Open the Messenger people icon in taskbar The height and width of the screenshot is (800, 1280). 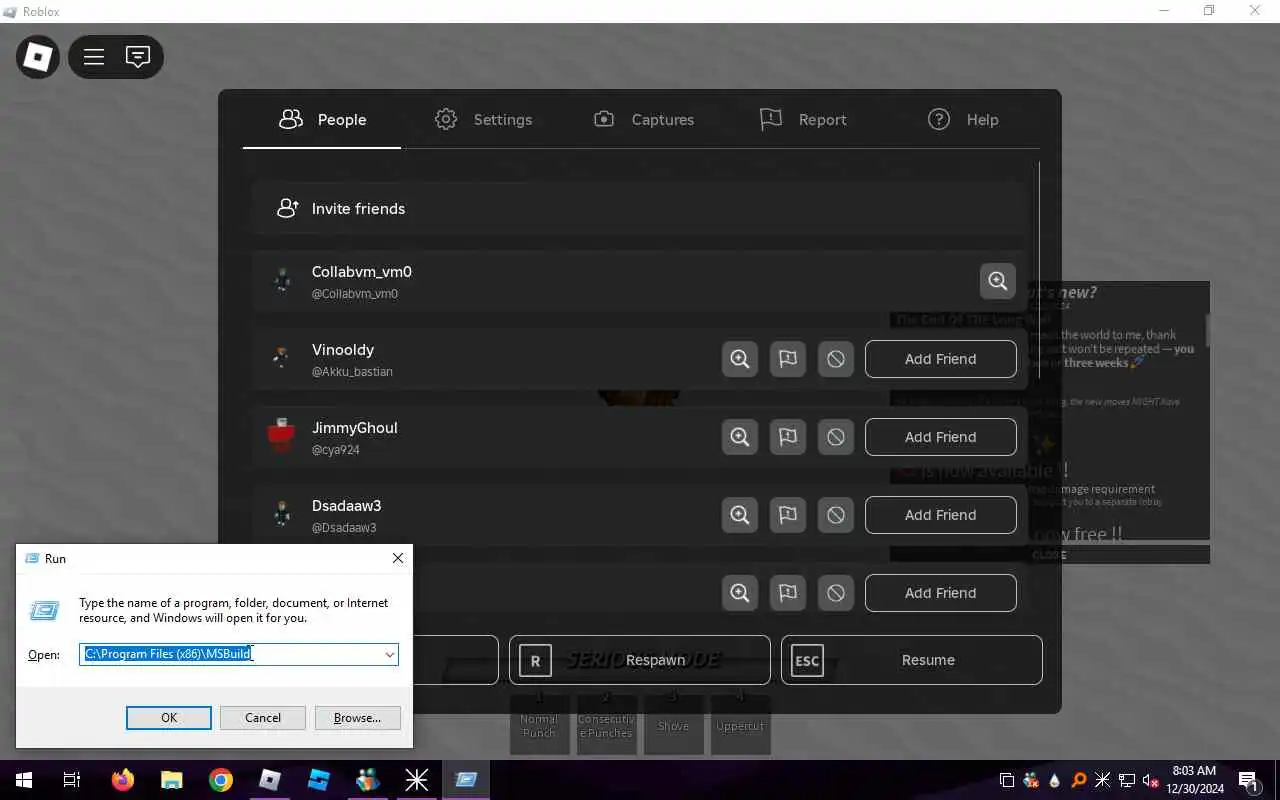(368, 780)
